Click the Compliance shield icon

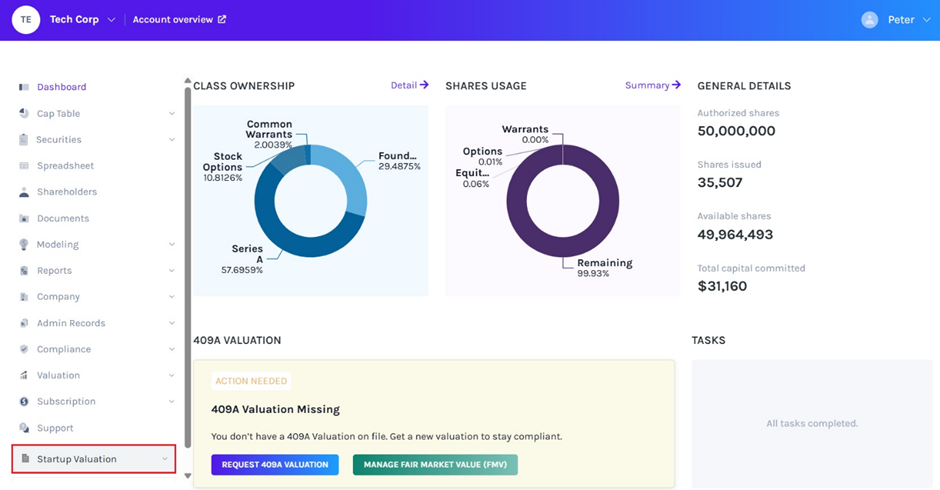pos(24,349)
